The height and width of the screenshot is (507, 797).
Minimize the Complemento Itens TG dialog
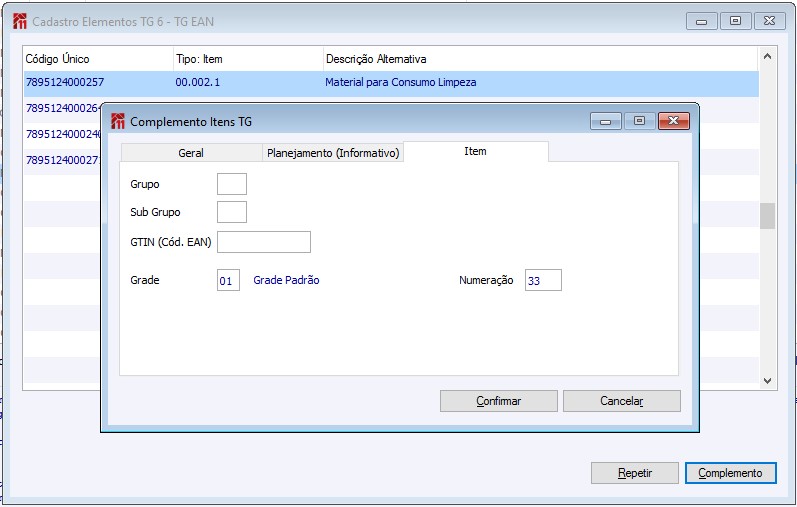click(605, 121)
